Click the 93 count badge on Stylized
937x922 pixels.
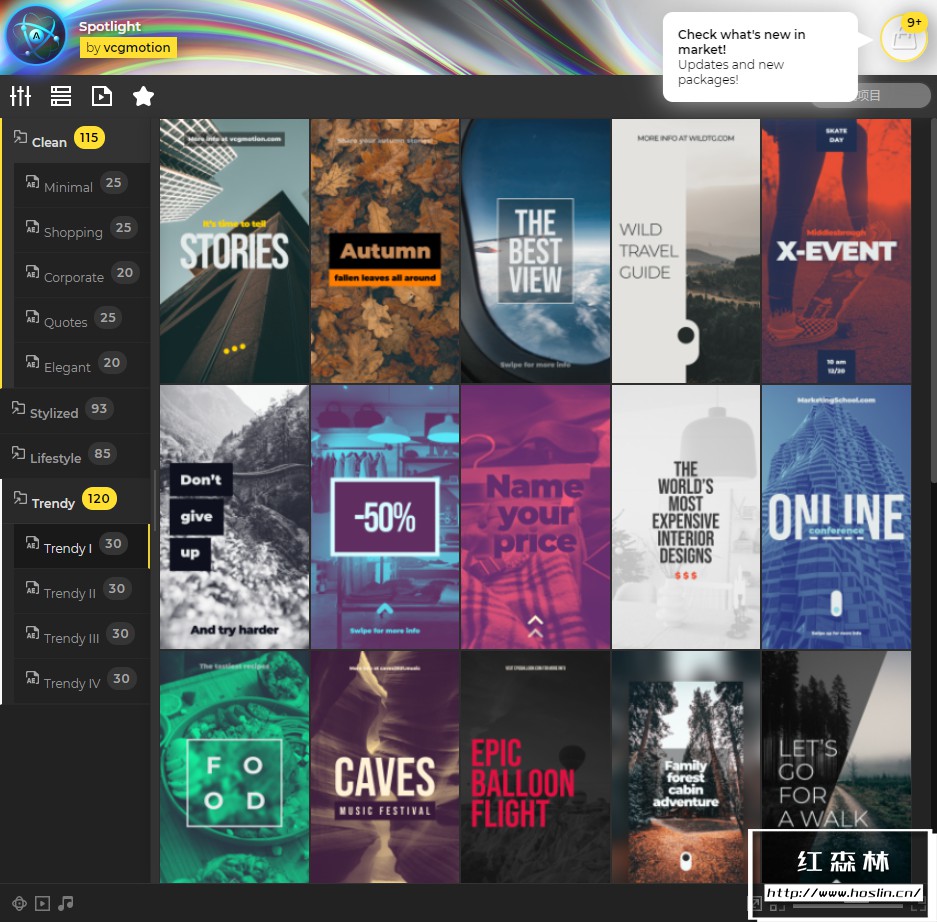pyautogui.click(x=99, y=408)
